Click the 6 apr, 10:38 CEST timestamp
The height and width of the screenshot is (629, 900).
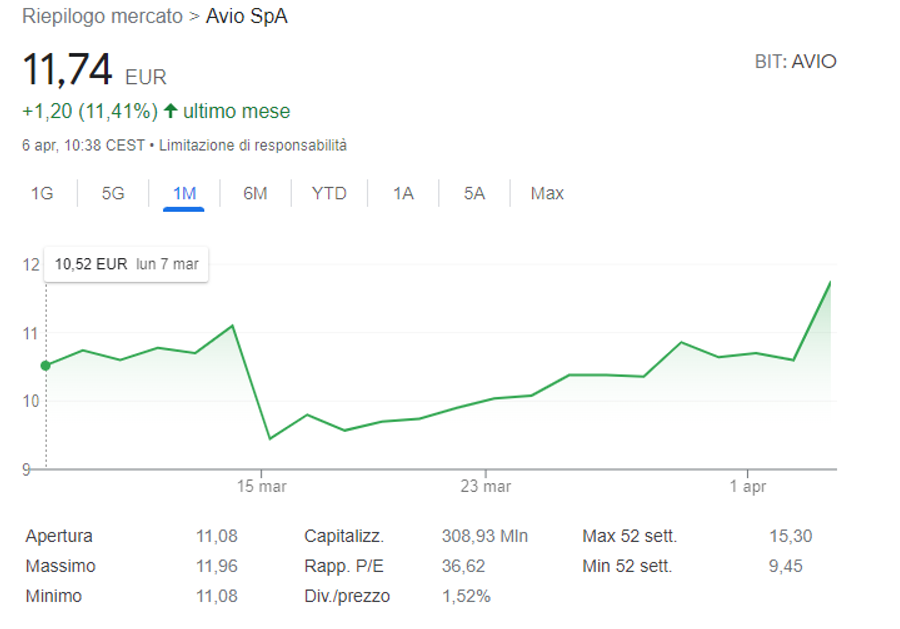(x=83, y=145)
